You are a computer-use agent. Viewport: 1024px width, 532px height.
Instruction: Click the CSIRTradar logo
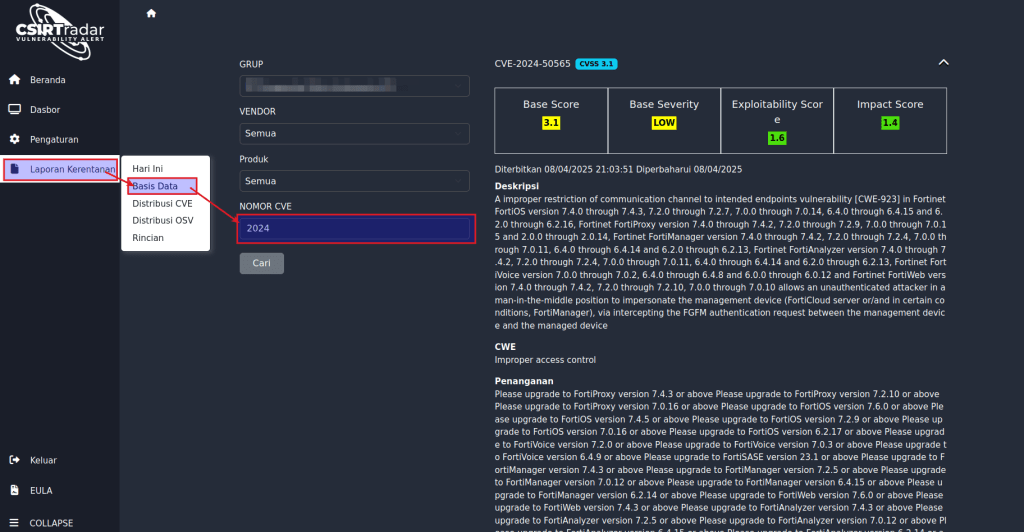pos(59,31)
